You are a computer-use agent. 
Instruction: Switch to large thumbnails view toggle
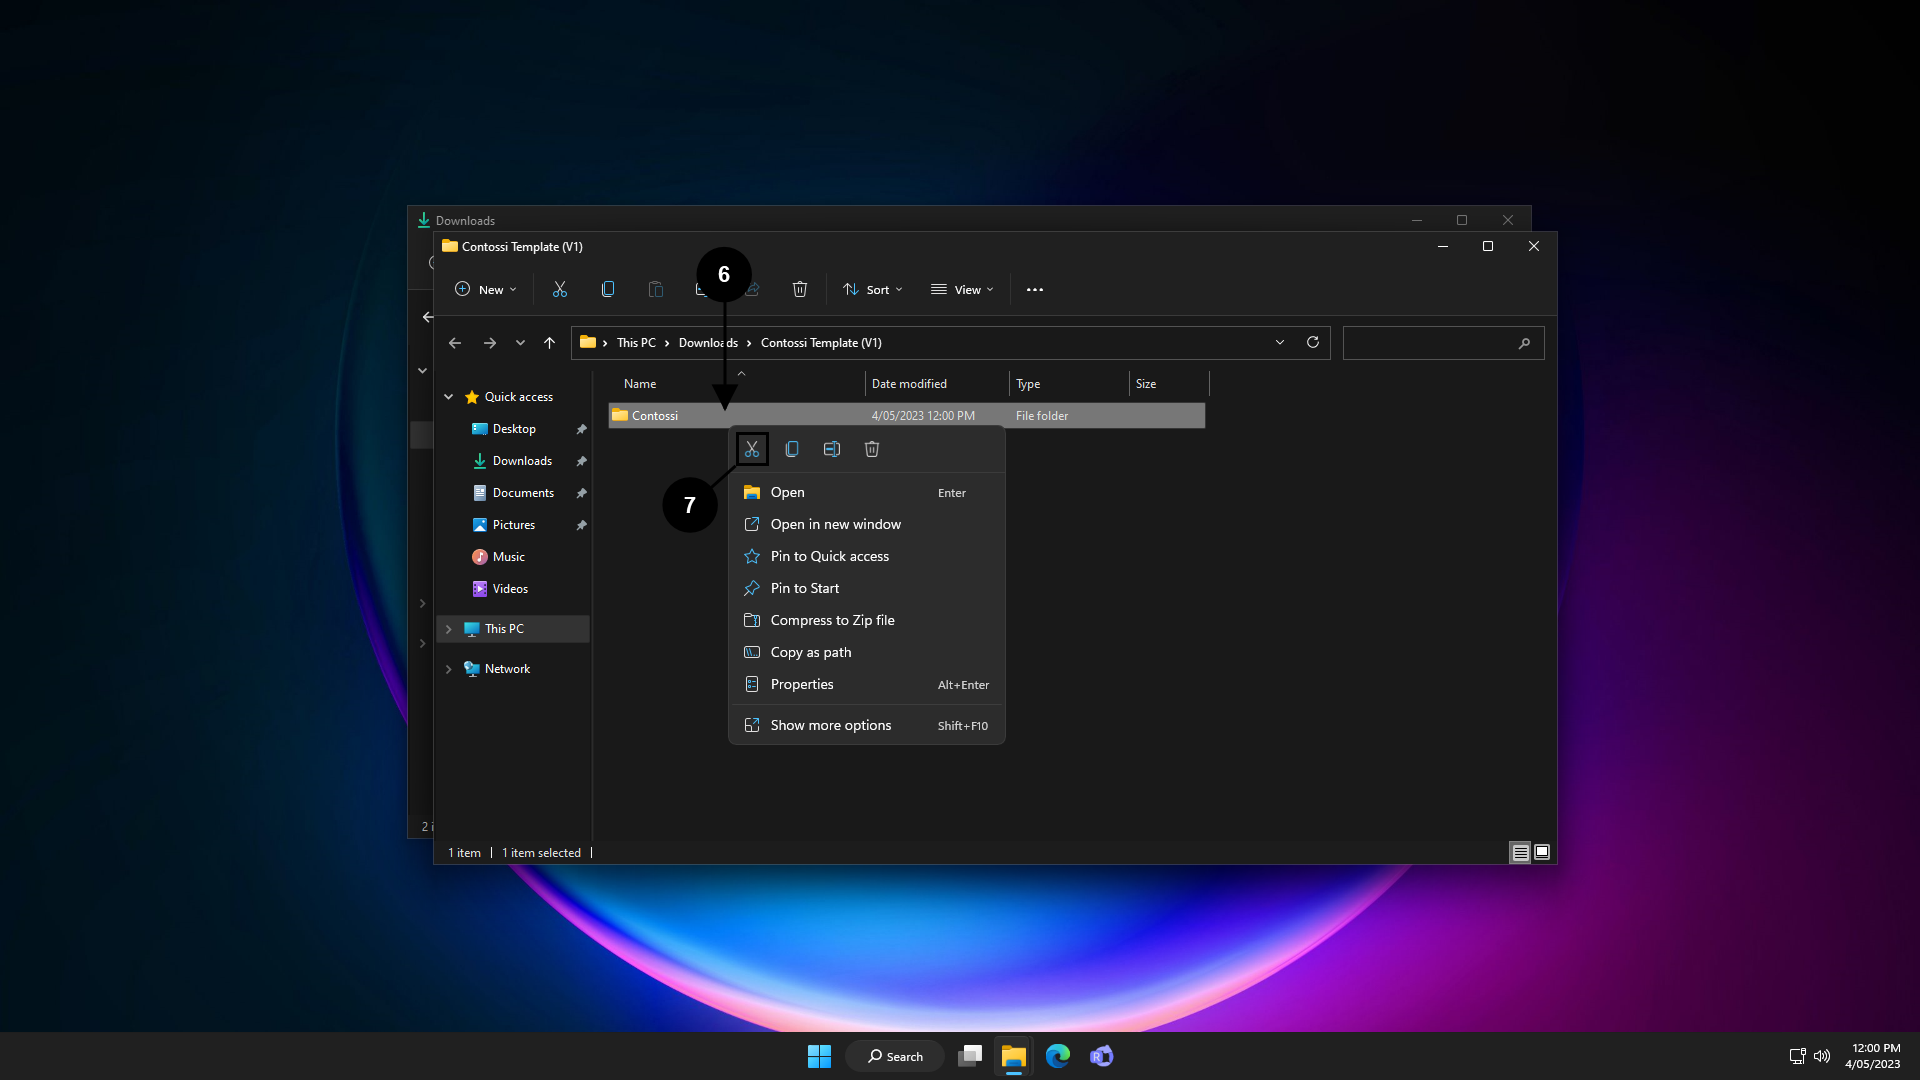1542,852
